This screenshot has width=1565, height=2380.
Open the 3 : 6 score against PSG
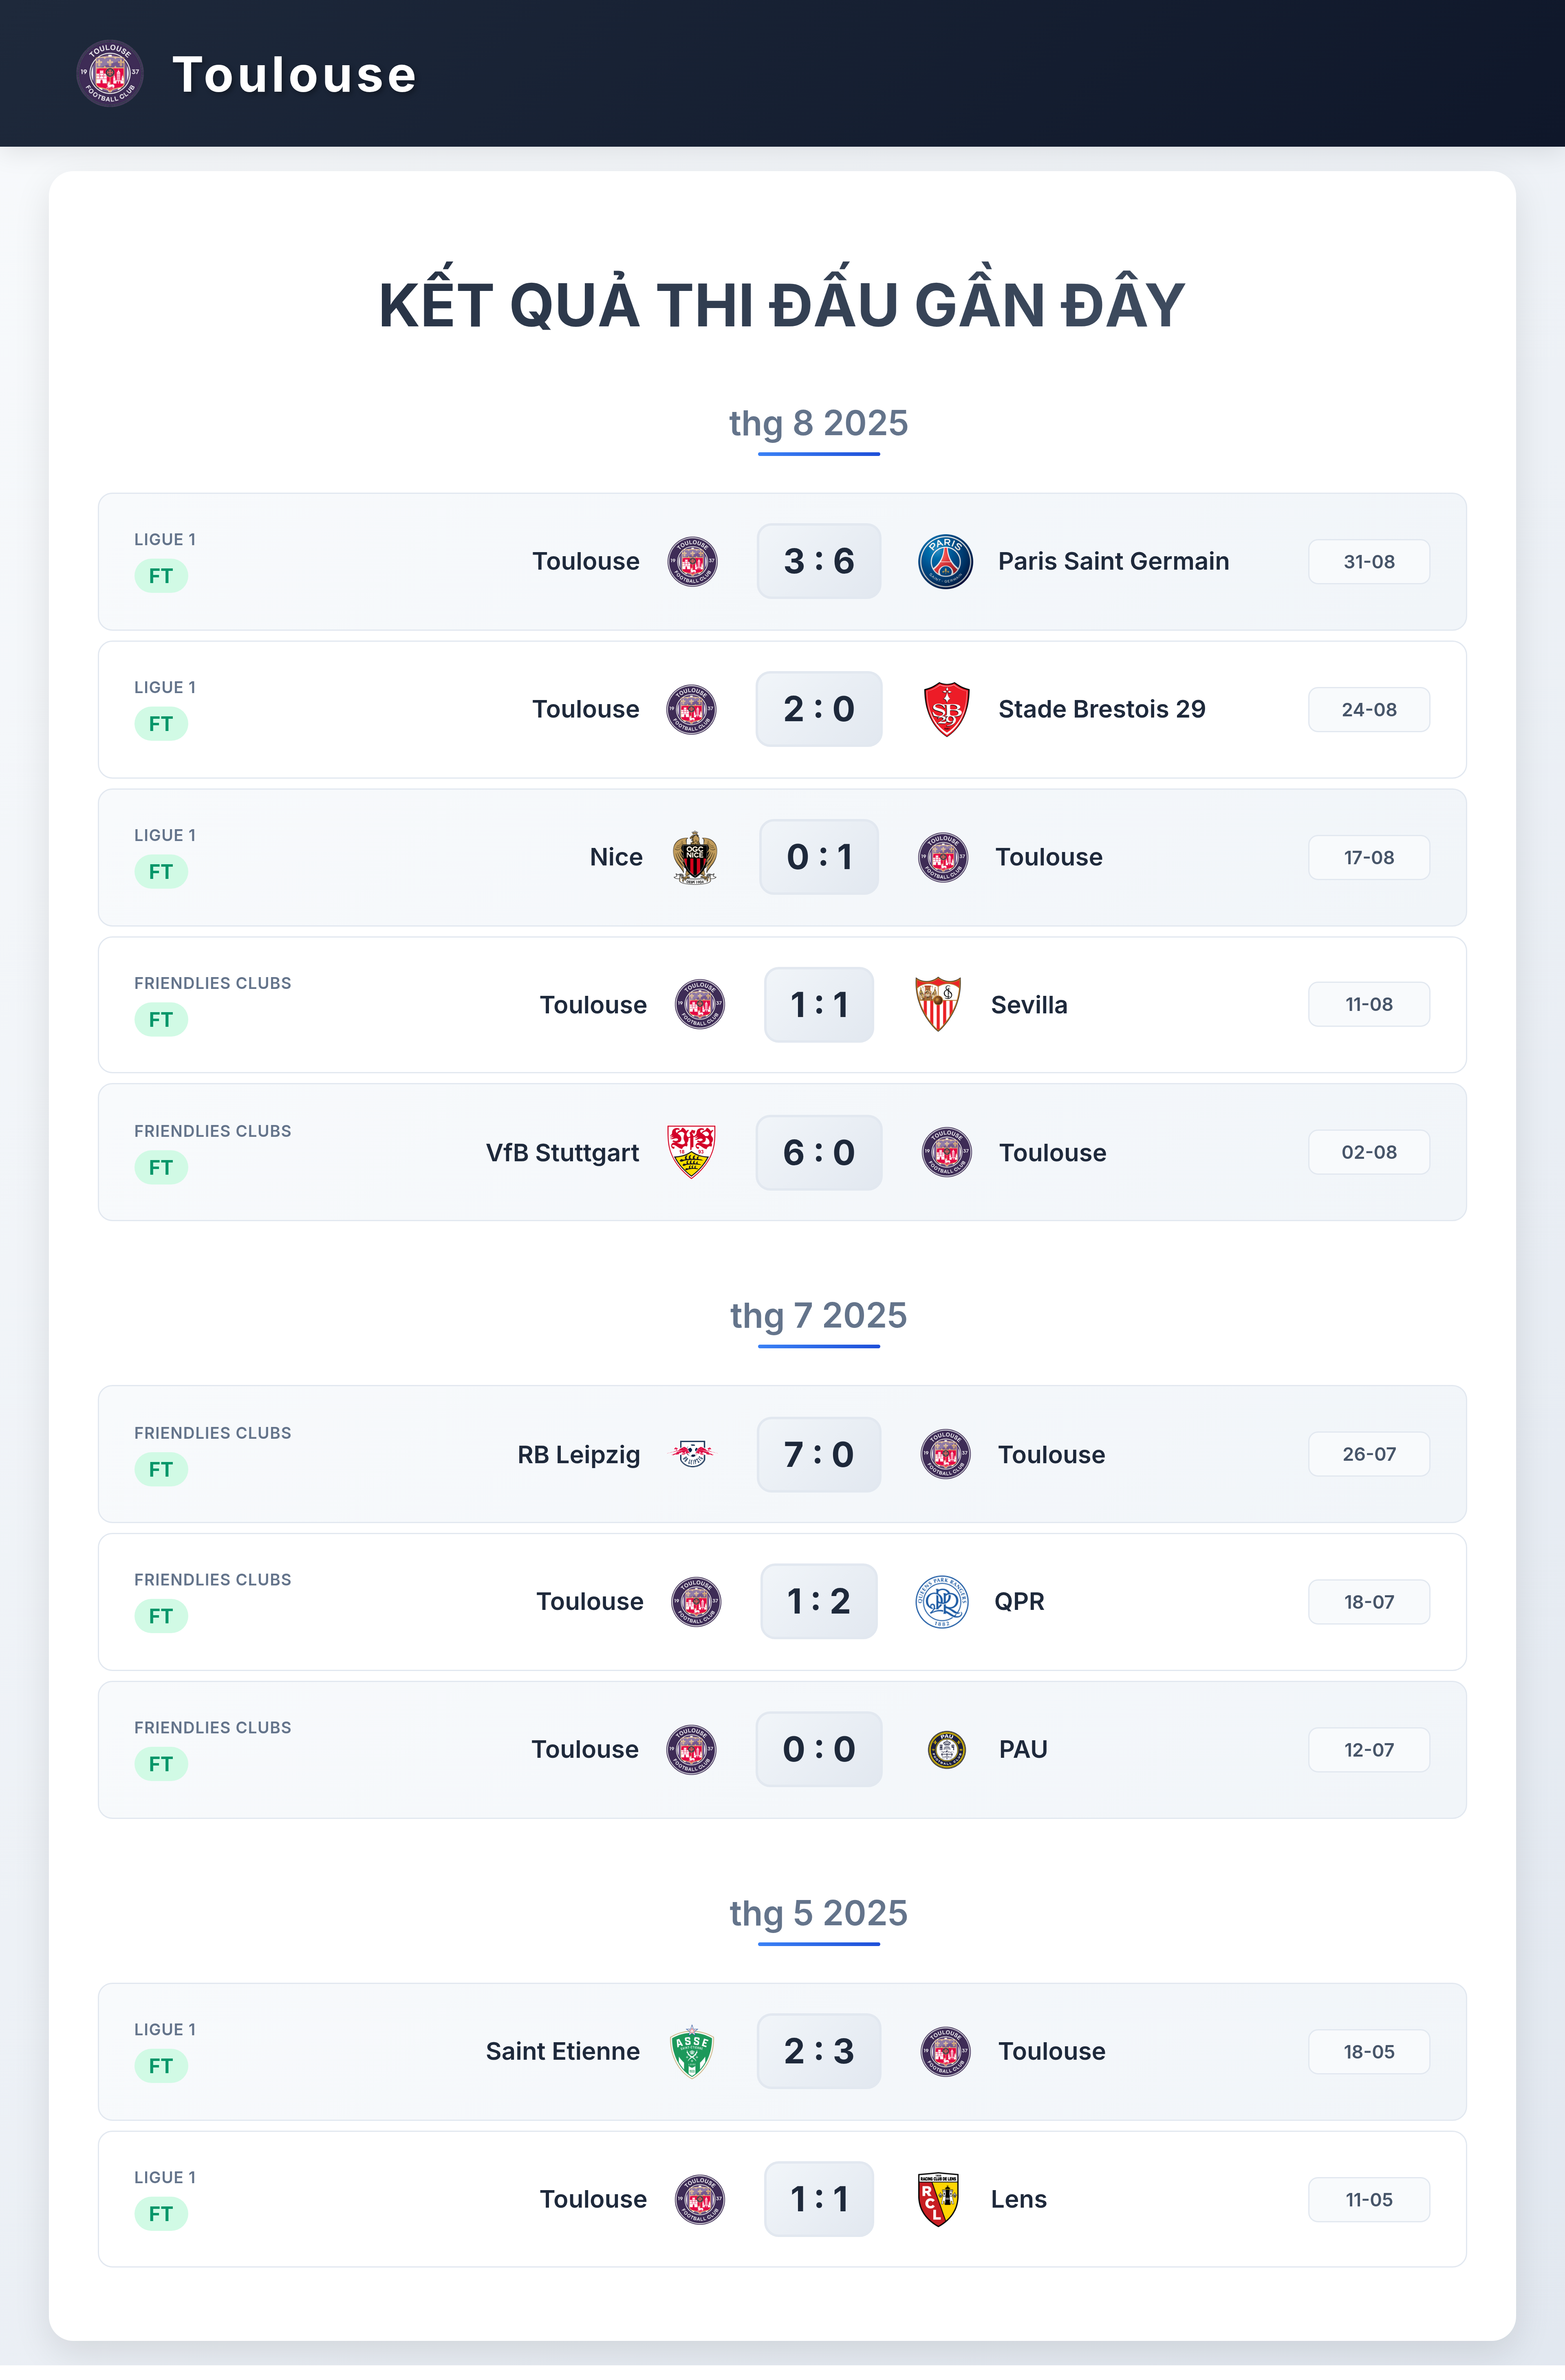(x=819, y=561)
